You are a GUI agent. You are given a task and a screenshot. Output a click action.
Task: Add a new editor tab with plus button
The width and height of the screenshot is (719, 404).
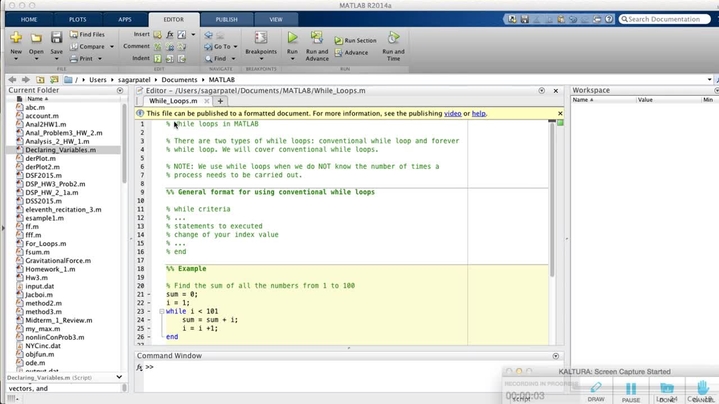pyautogui.click(x=220, y=101)
